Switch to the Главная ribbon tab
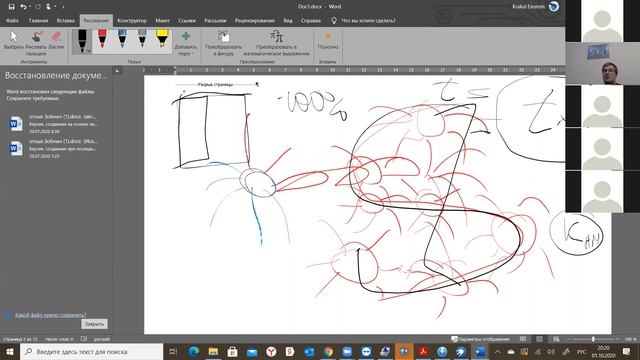This screenshot has width=640, height=360. [x=38, y=20]
